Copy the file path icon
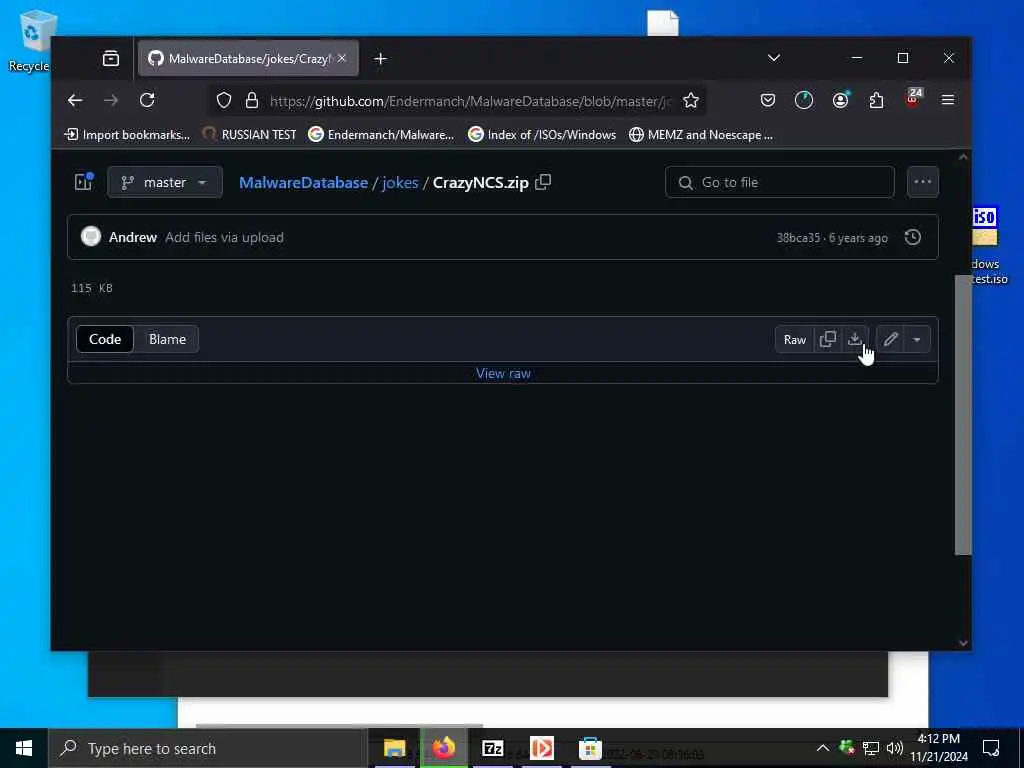1024x768 pixels. (543, 182)
